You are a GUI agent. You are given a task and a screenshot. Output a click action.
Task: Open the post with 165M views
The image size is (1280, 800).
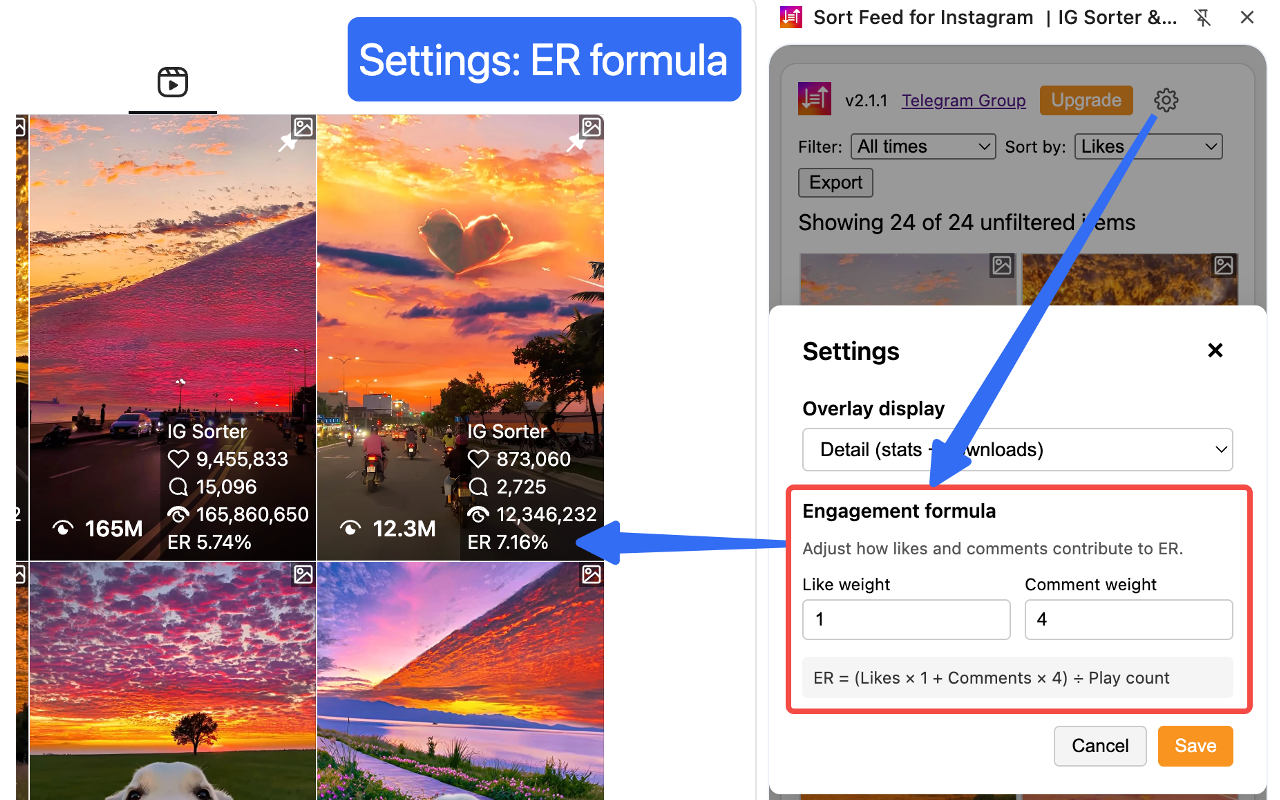pos(173,337)
